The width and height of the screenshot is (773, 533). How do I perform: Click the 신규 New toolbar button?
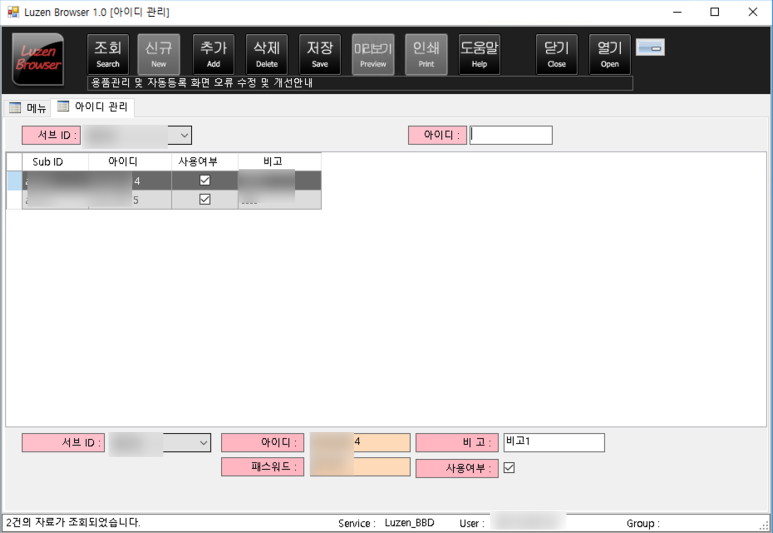[x=158, y=54]
